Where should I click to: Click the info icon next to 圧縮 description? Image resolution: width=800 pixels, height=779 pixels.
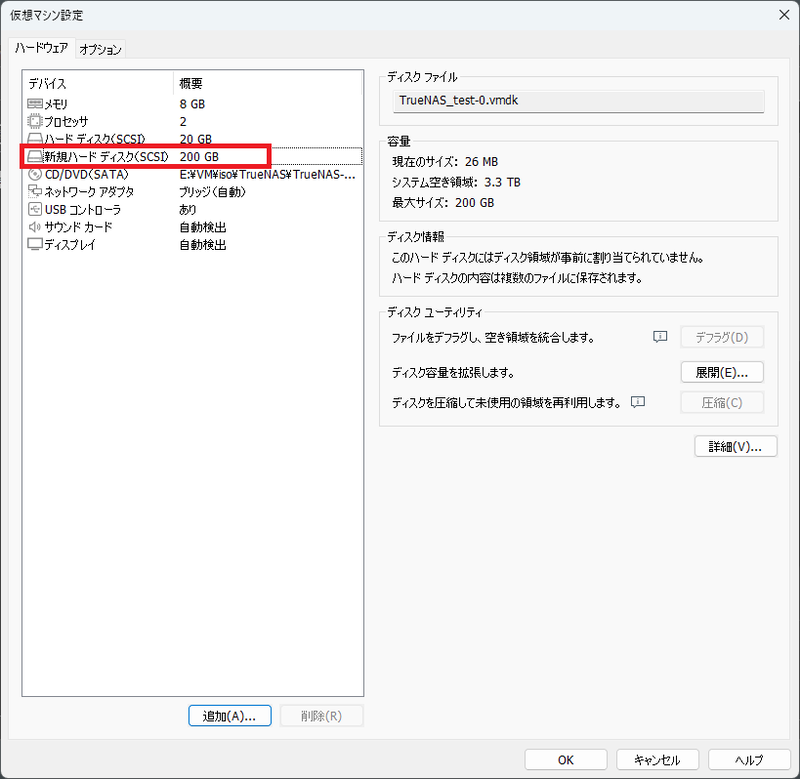[x=638, y=402]
